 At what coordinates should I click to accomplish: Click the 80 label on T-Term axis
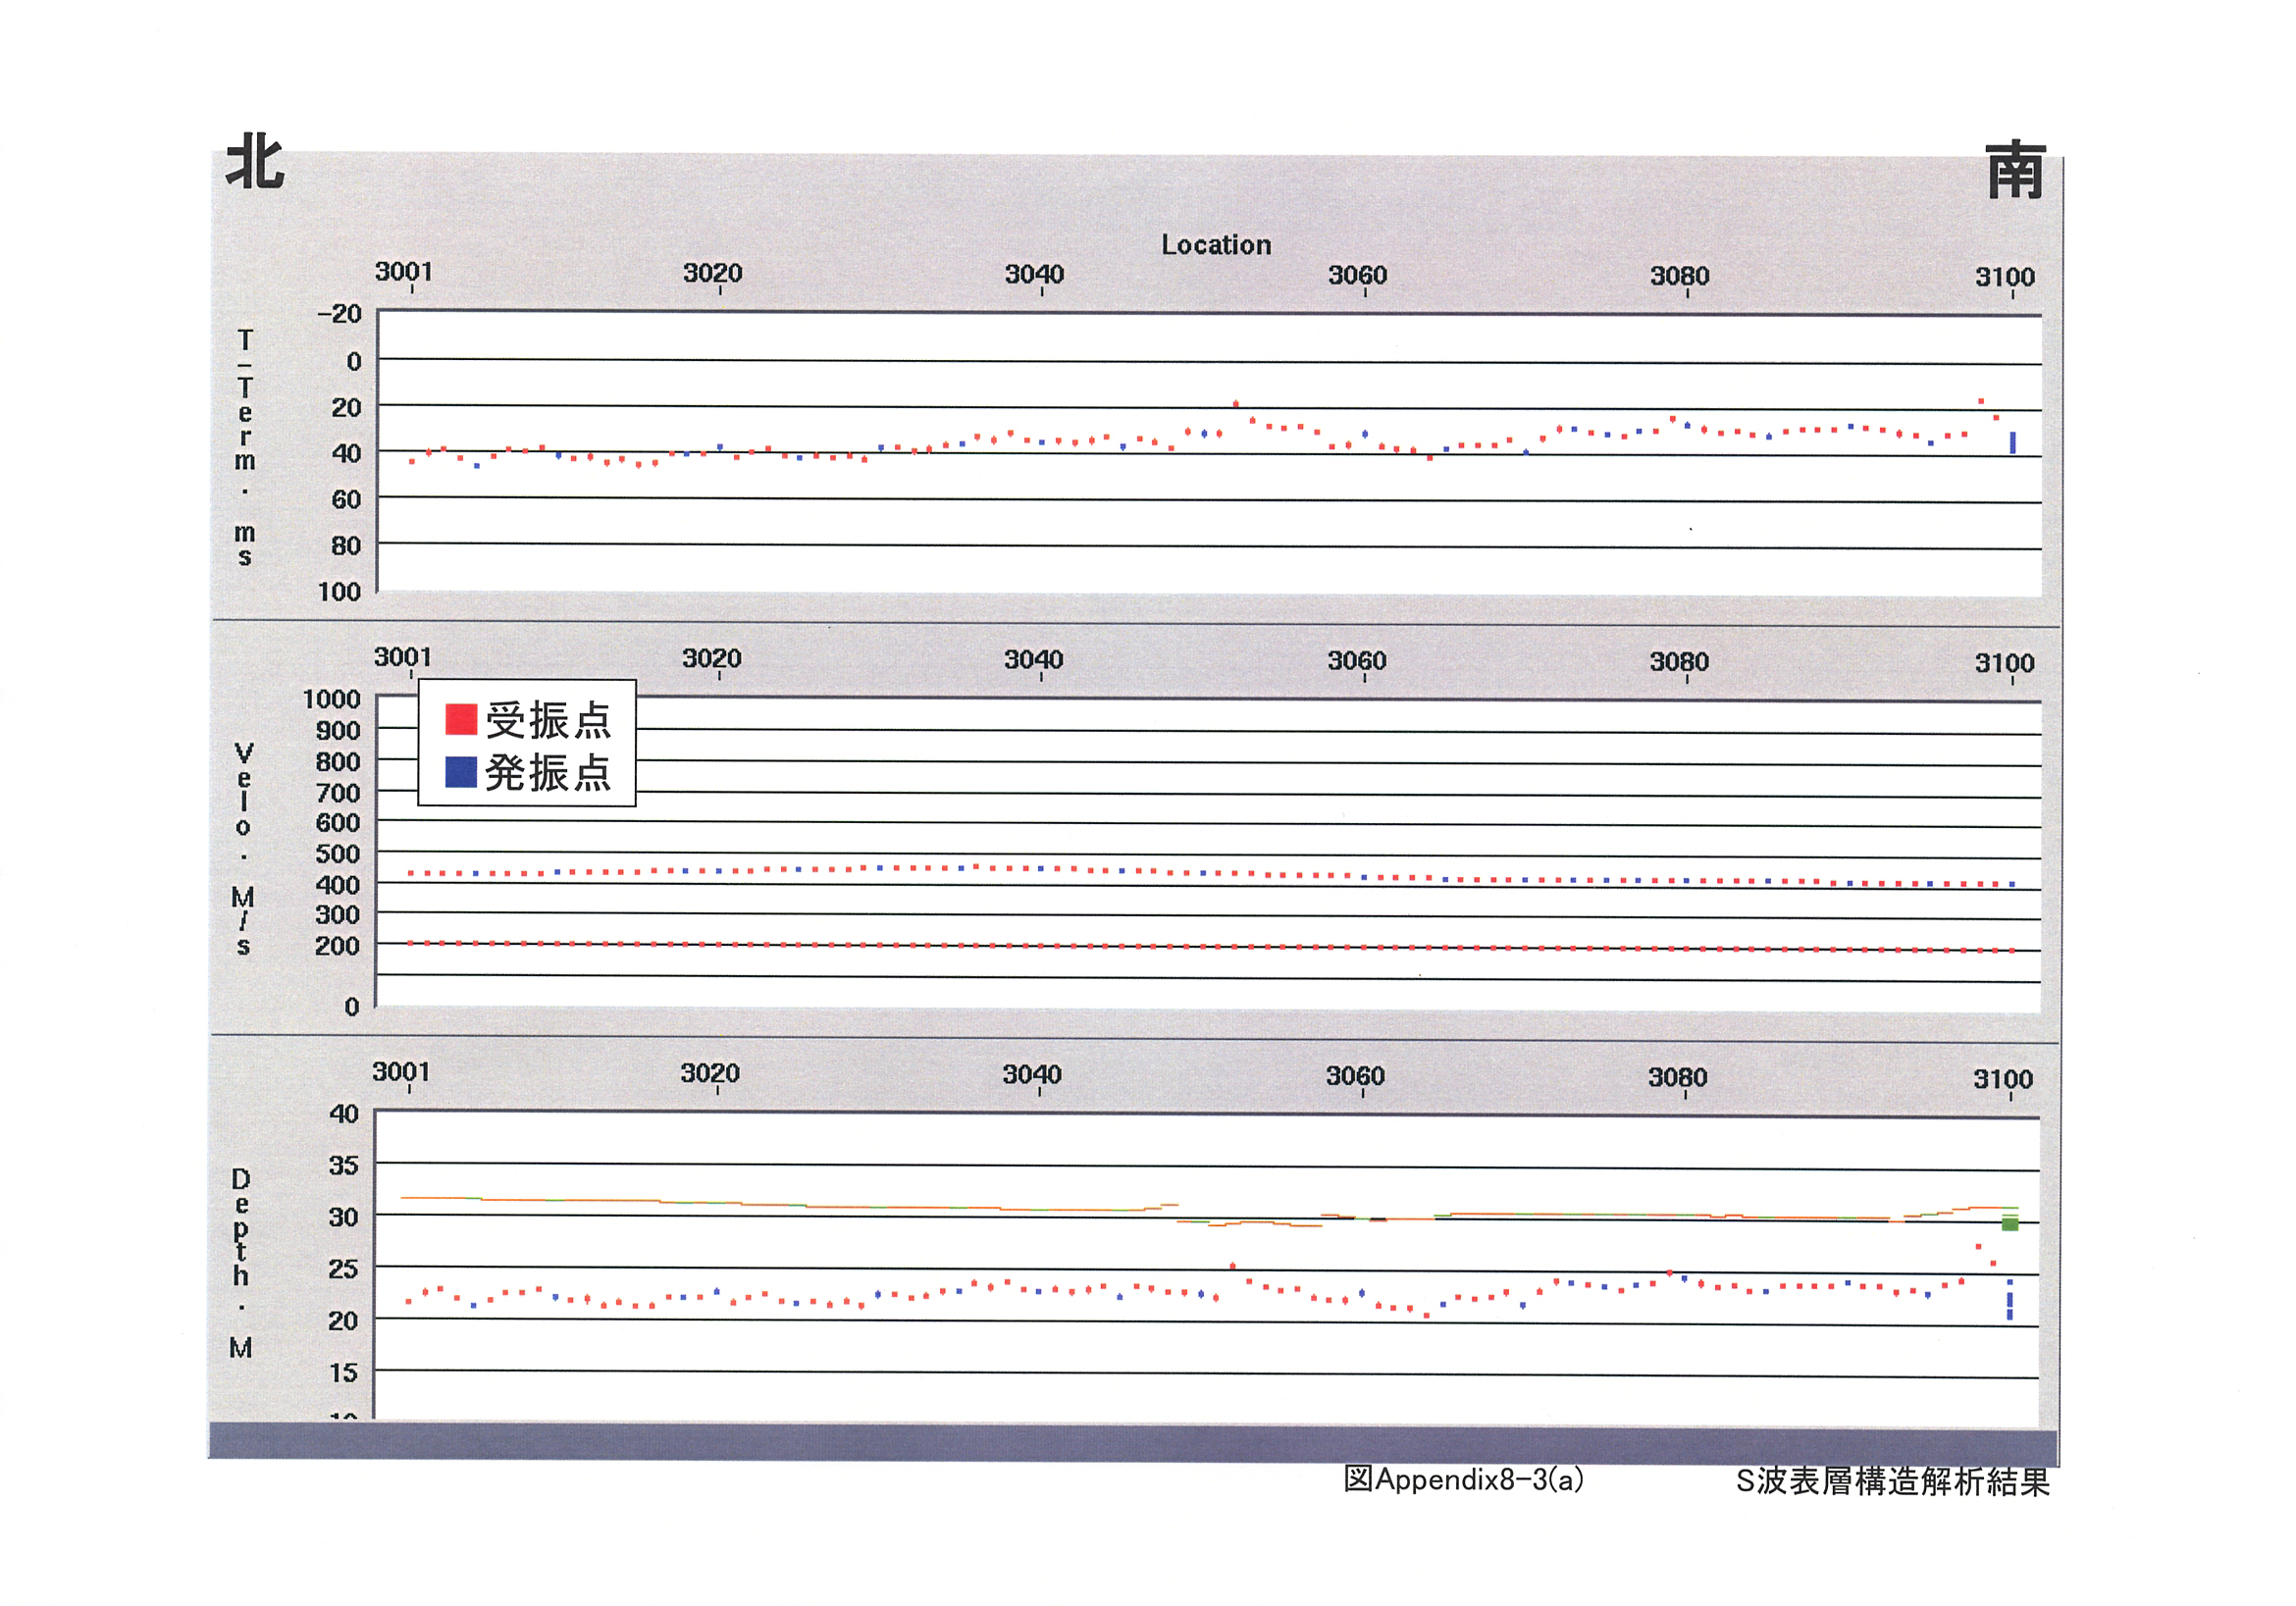click(x=346, y=546)
